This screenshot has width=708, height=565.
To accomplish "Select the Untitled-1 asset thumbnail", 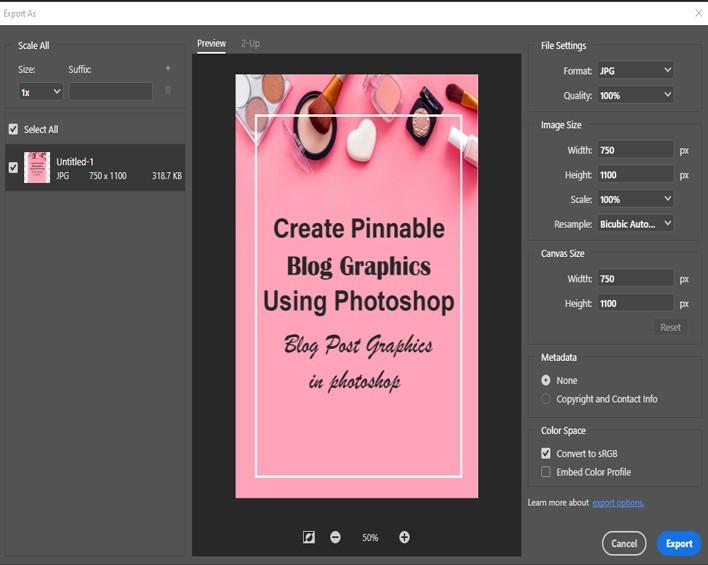I will (37, 168).
